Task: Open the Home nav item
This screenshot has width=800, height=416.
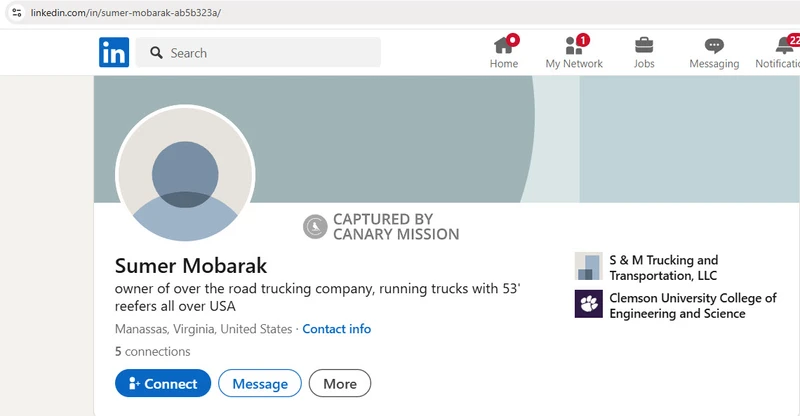Action: pos(504,53)
